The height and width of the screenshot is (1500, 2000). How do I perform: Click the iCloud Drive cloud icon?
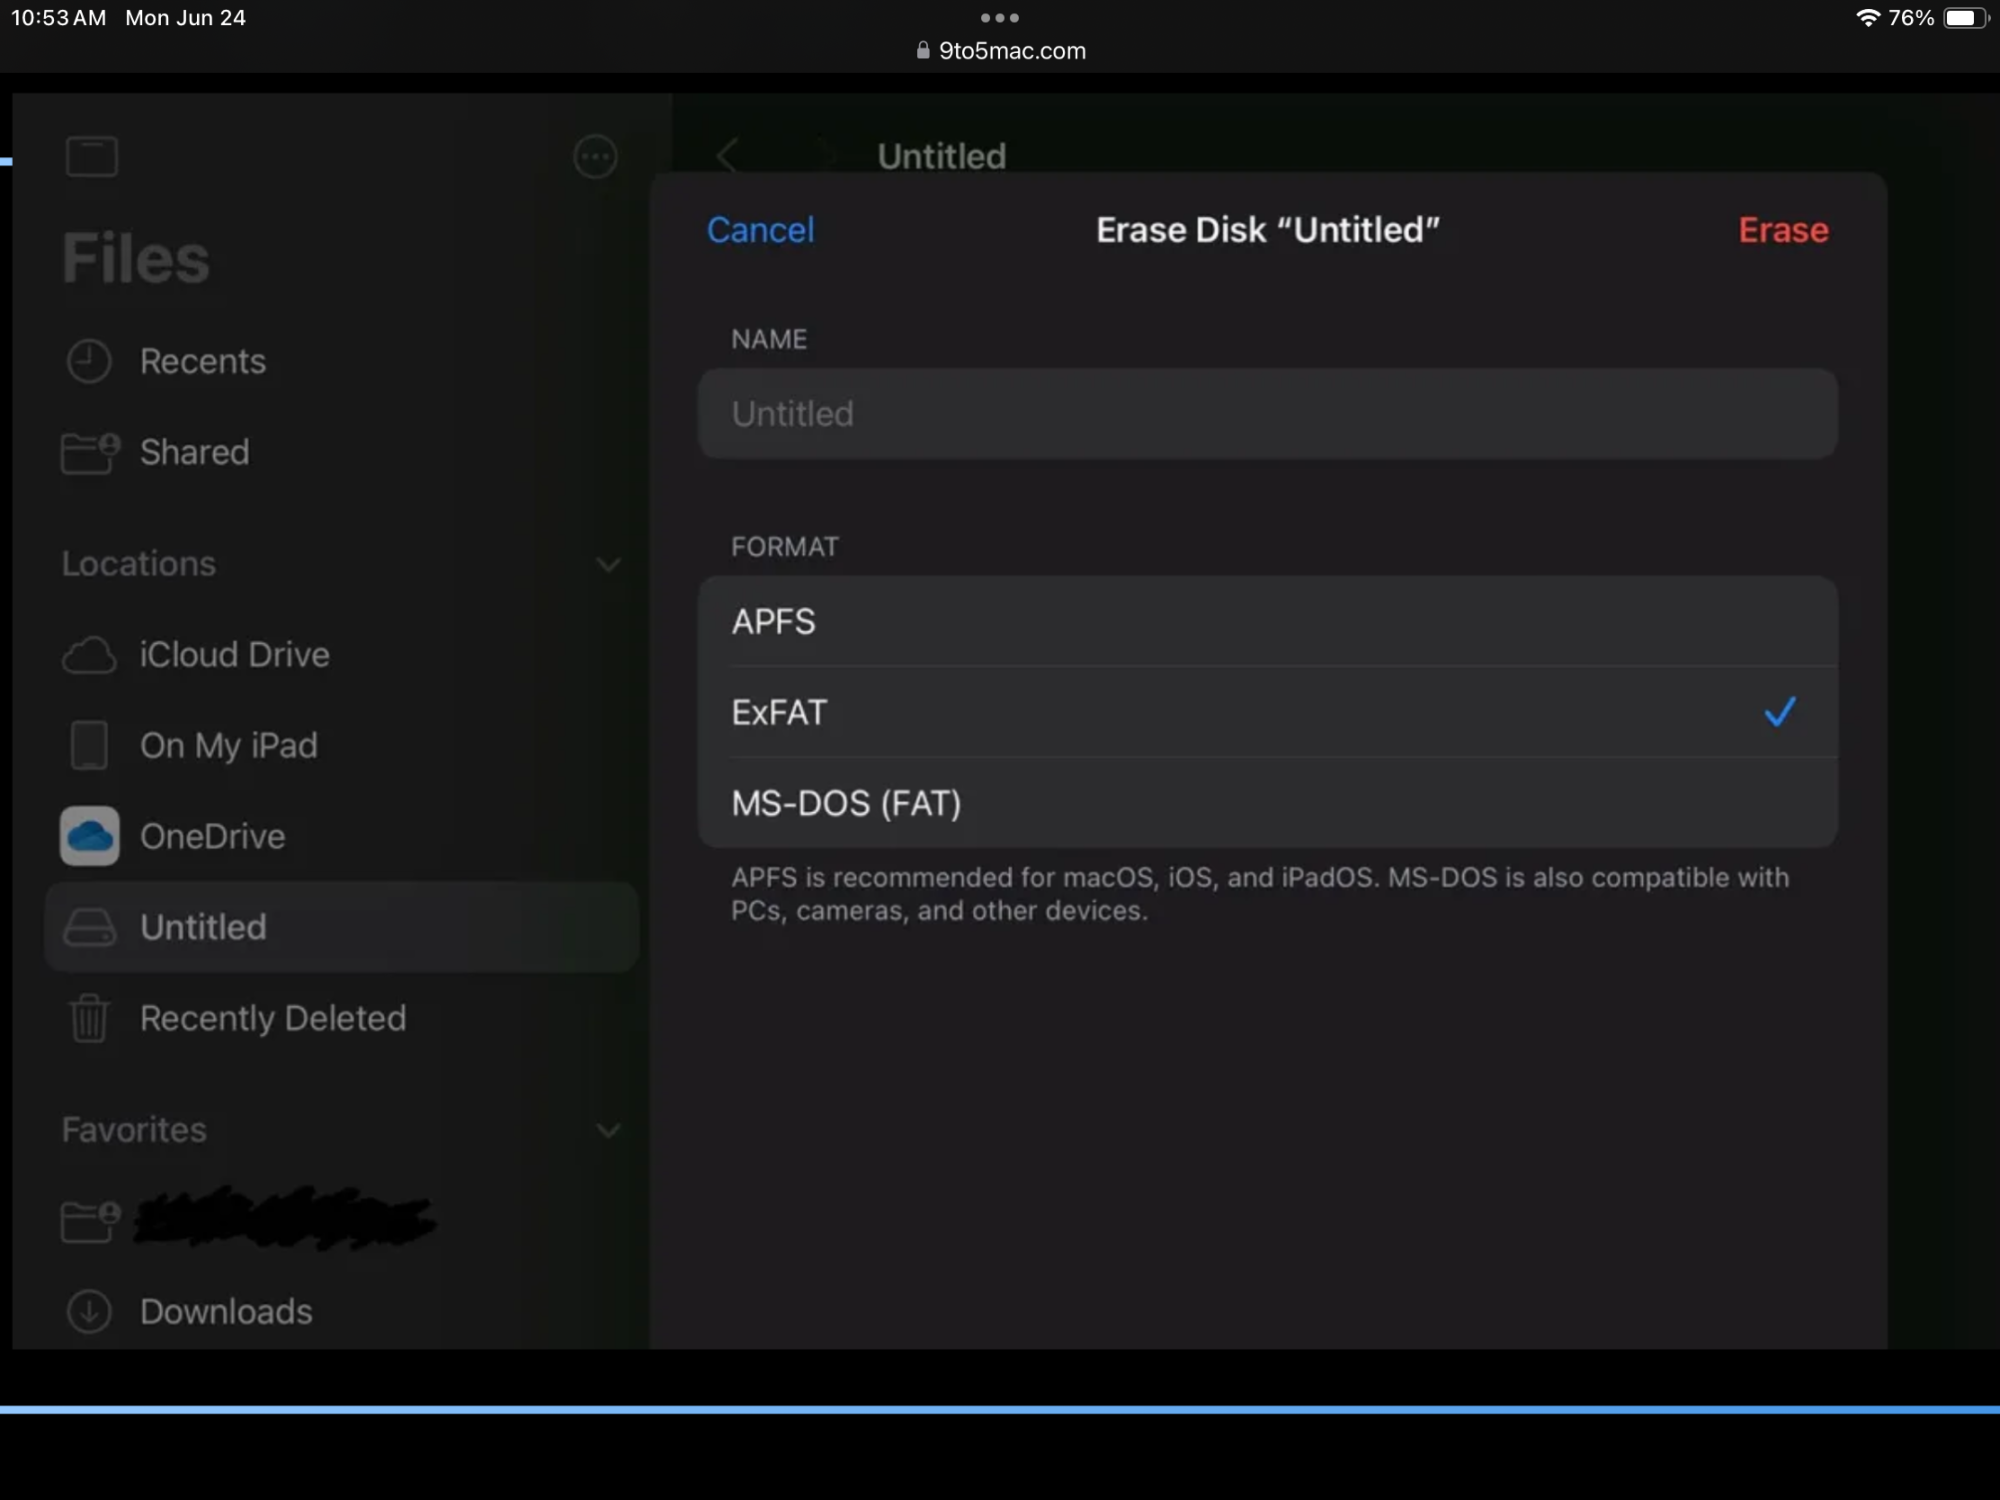[x=89, y=655]
